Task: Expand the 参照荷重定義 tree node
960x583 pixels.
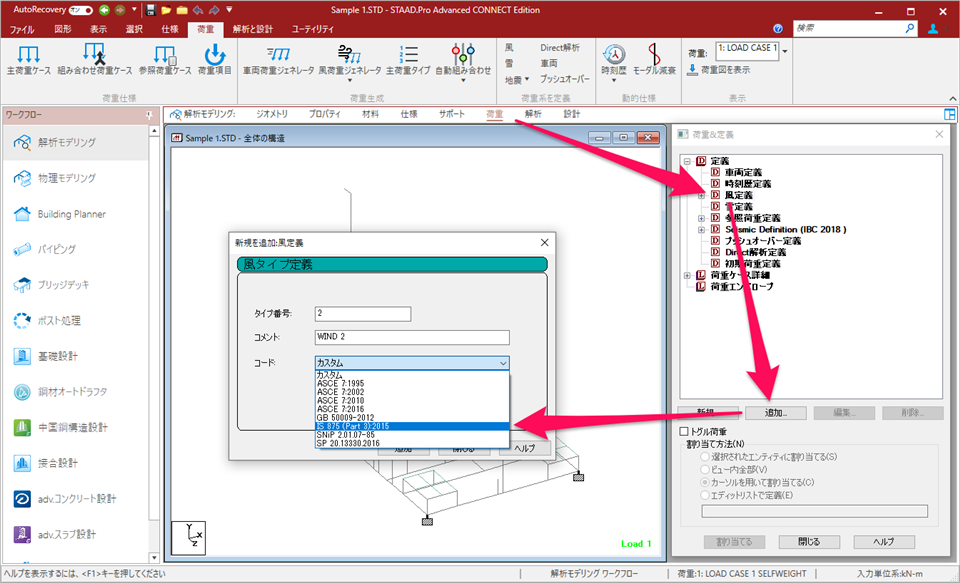Action: click(x=702, y=218)
